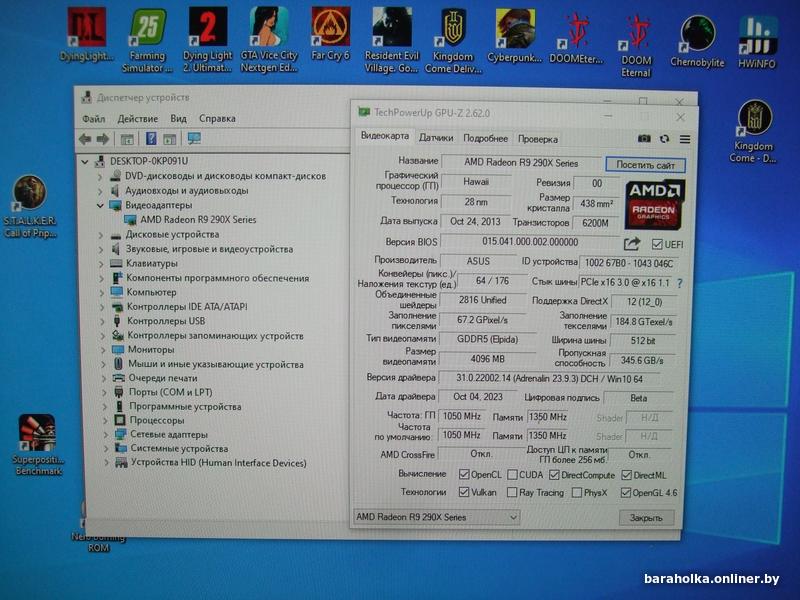The width and height of the screenshot is (800, 600).
Task: Click the Название field with GPU name
Action: 521,163
